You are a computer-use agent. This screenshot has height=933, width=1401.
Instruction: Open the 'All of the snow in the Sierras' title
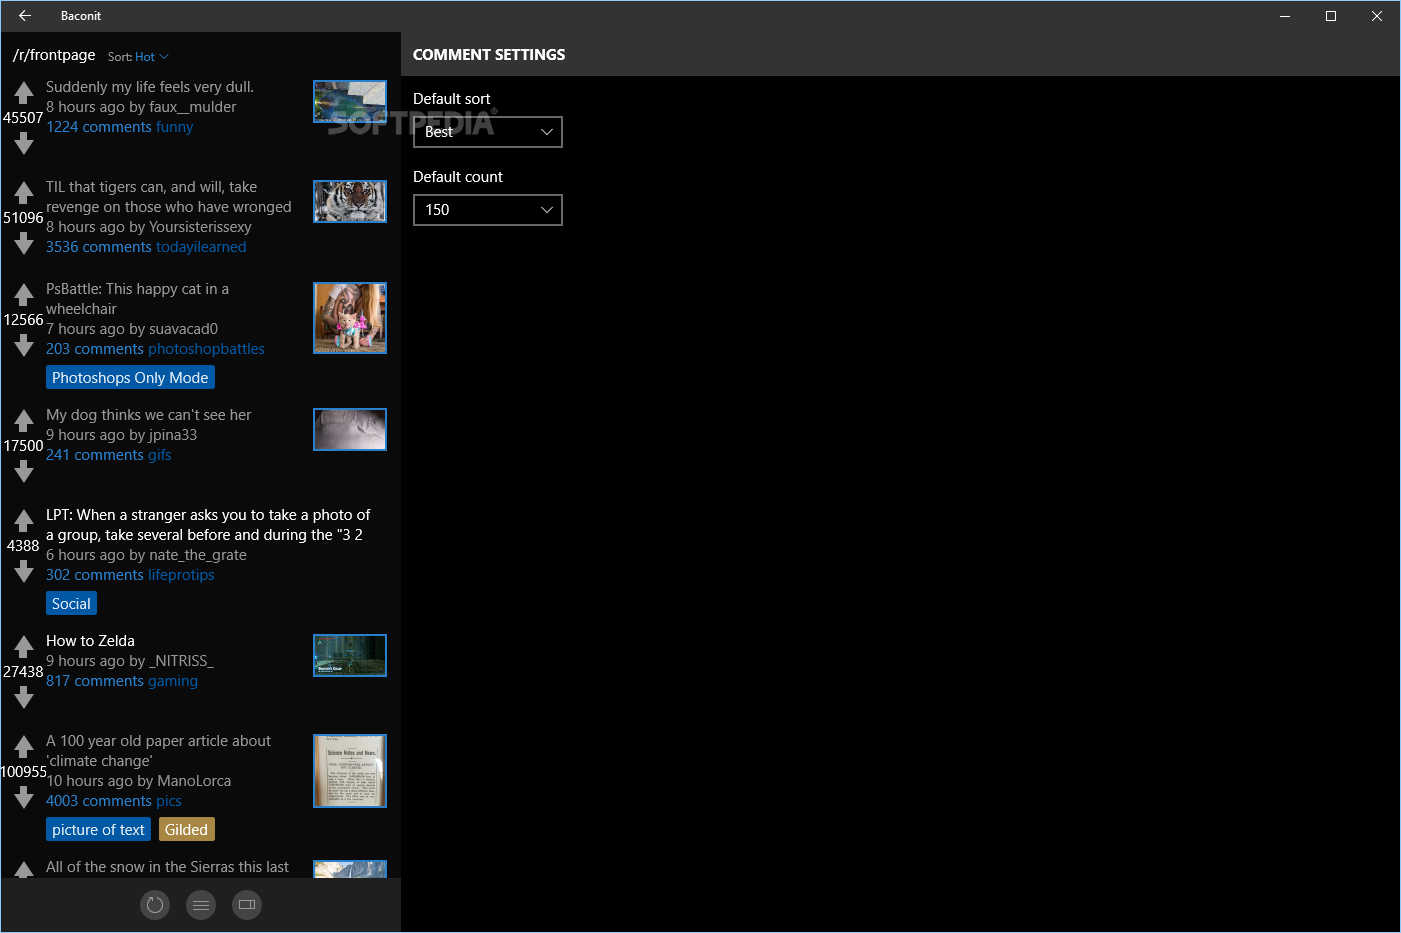point(167,867)
